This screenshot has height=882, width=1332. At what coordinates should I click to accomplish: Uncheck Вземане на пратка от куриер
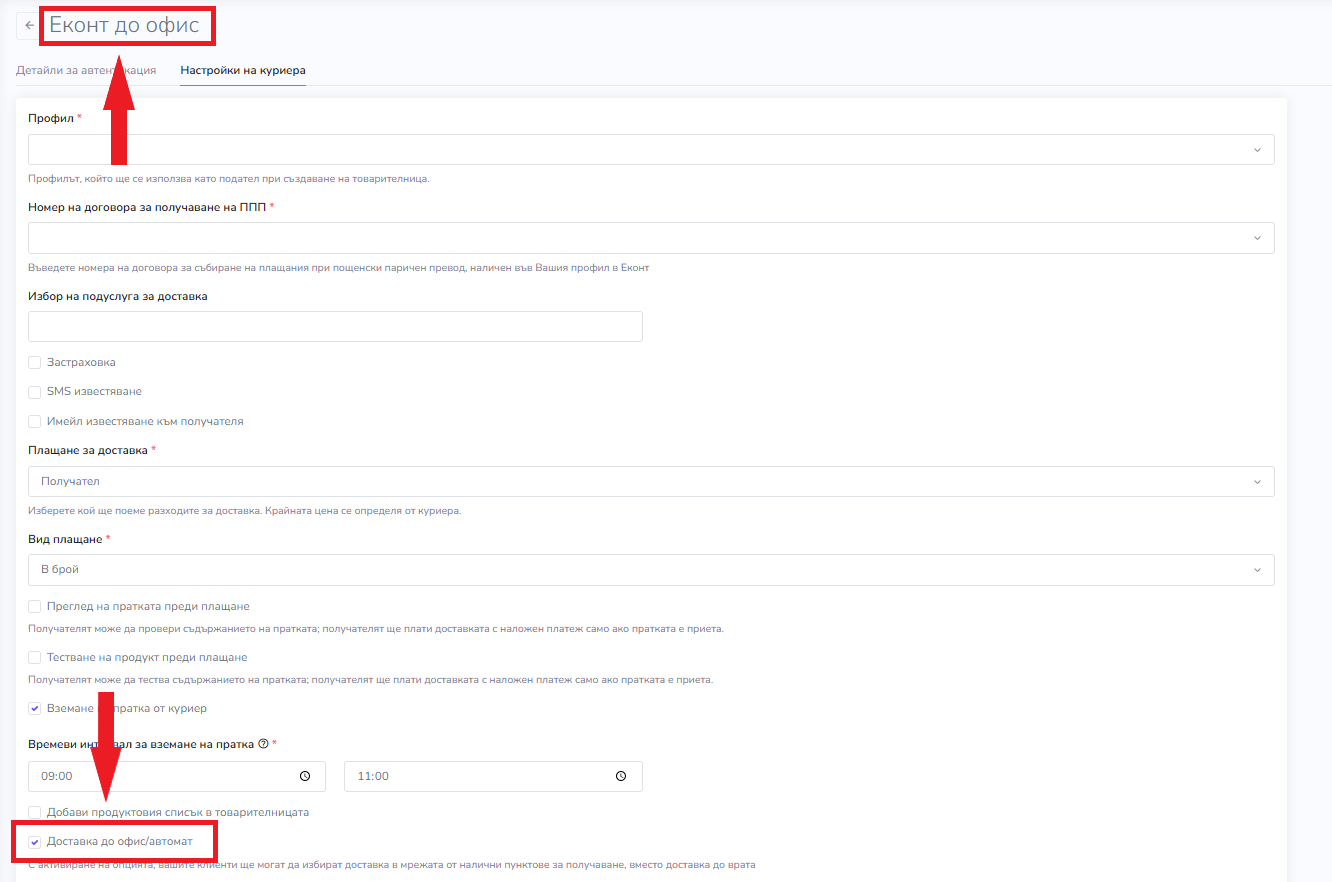click(35, 709)
